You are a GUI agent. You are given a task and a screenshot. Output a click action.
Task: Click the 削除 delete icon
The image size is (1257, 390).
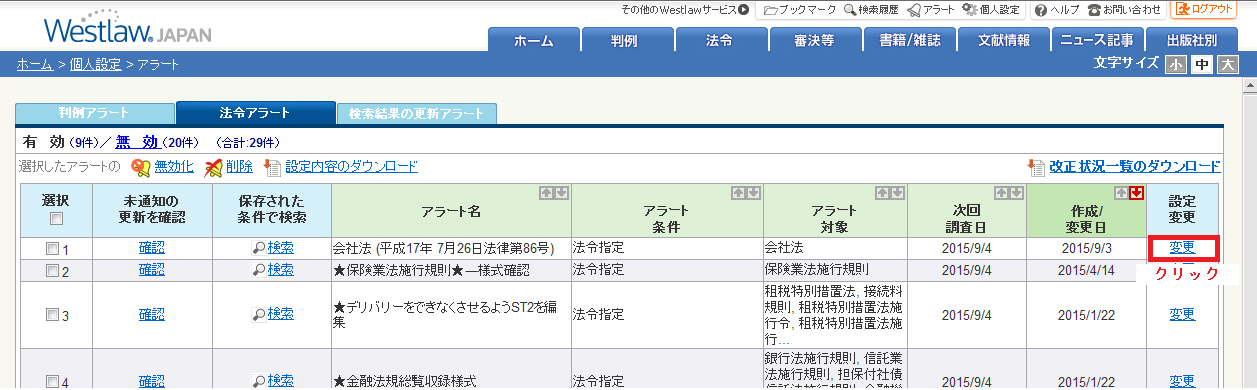coord(213,167)
